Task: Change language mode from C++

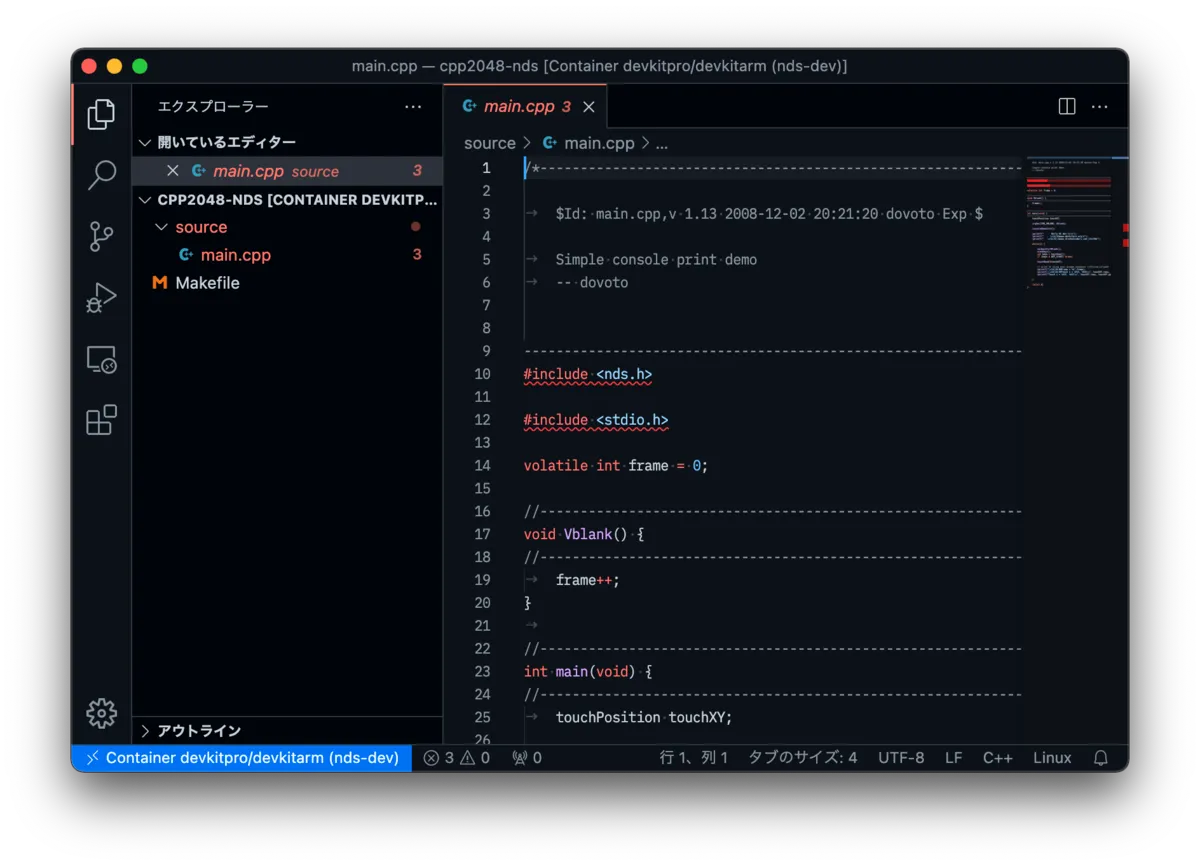Action: [x=997, y=758]
